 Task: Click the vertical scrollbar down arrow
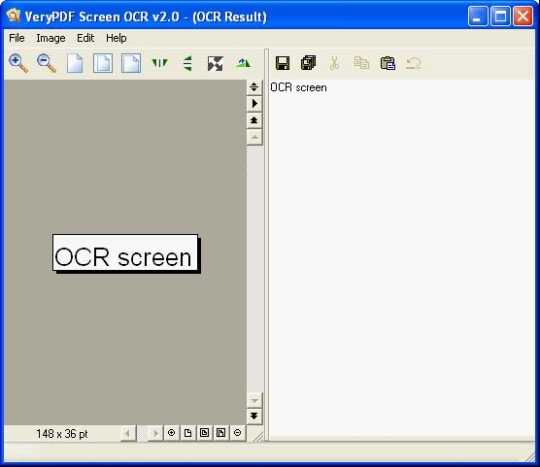pyautogui.click(x=254, y=400)
